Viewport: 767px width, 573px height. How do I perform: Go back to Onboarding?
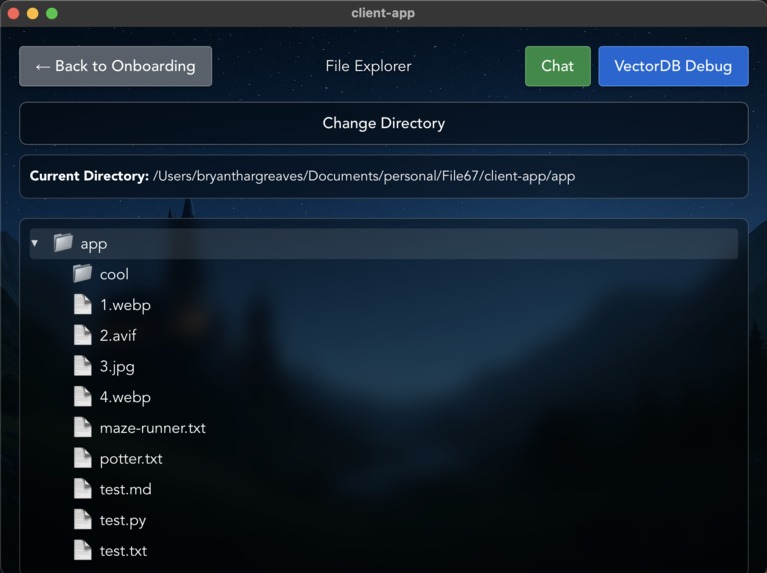pyautogui.click(x=115, y=66)
